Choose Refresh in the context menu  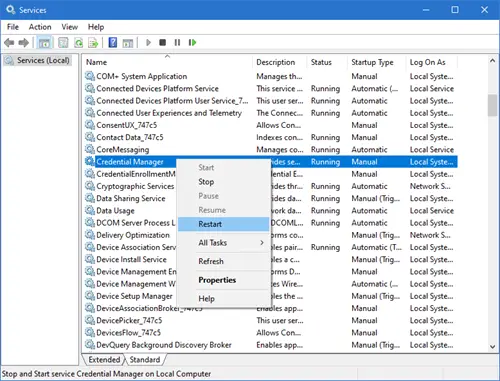click(223, 261)
